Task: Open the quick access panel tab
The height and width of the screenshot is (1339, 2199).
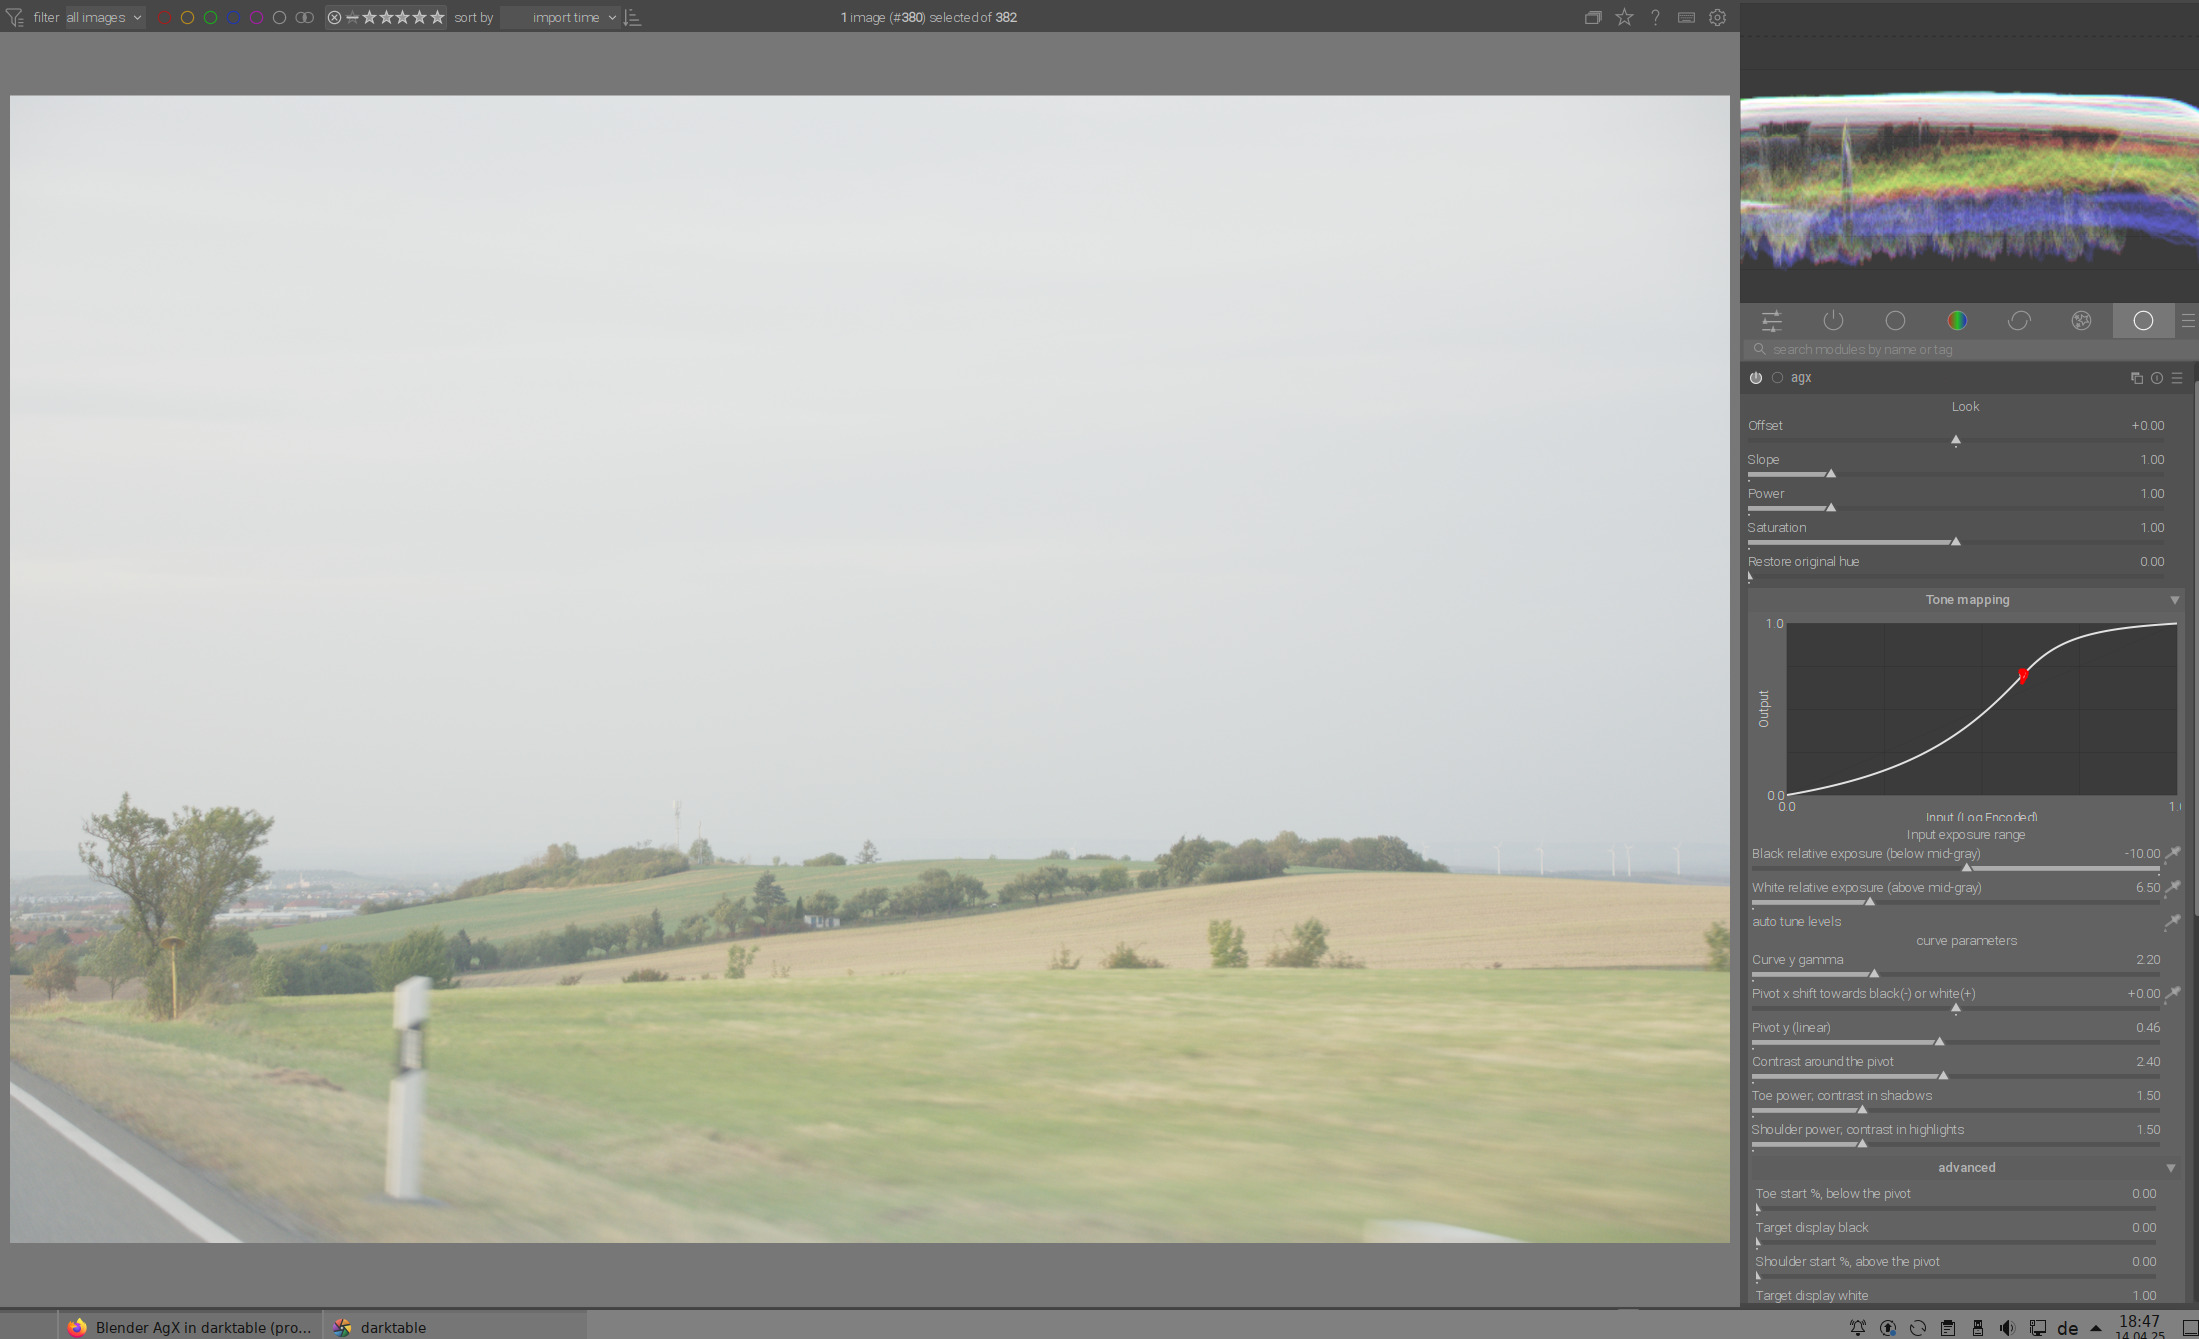Action: (1771, 321)
